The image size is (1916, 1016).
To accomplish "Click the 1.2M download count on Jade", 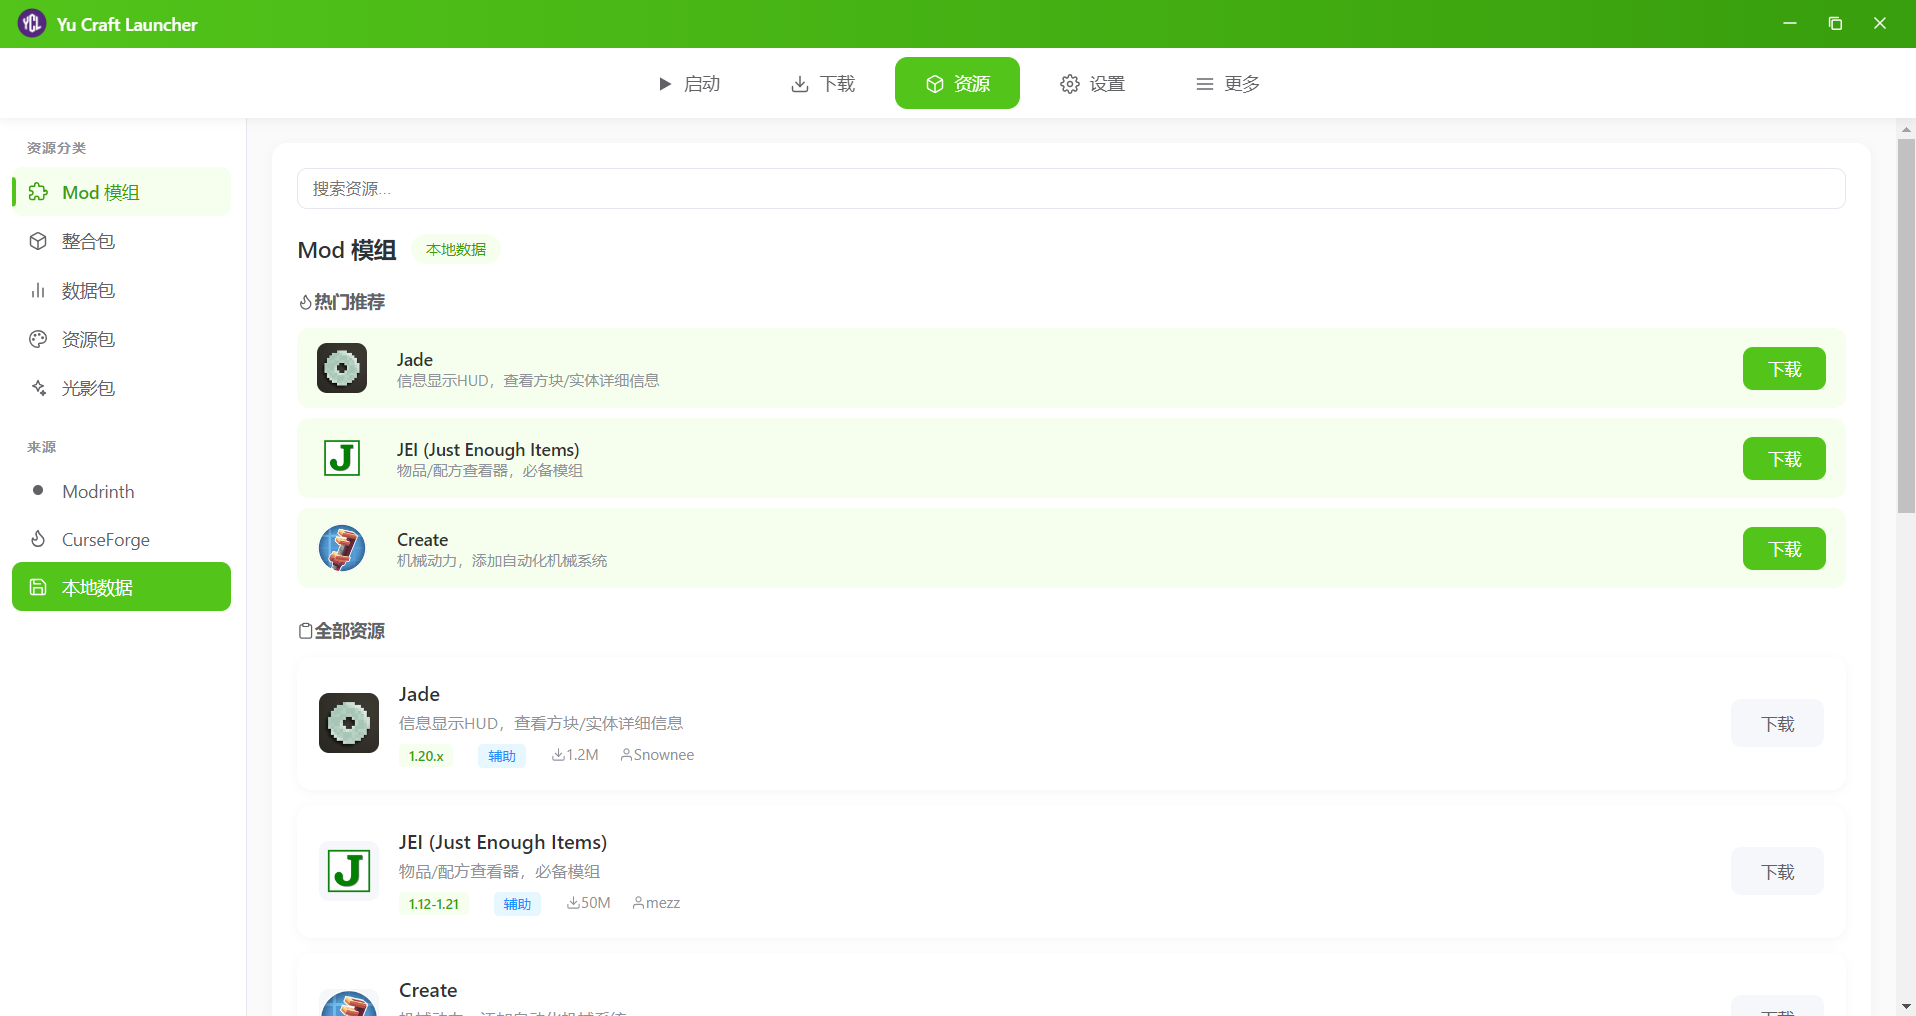I will (x=575, y=755).
